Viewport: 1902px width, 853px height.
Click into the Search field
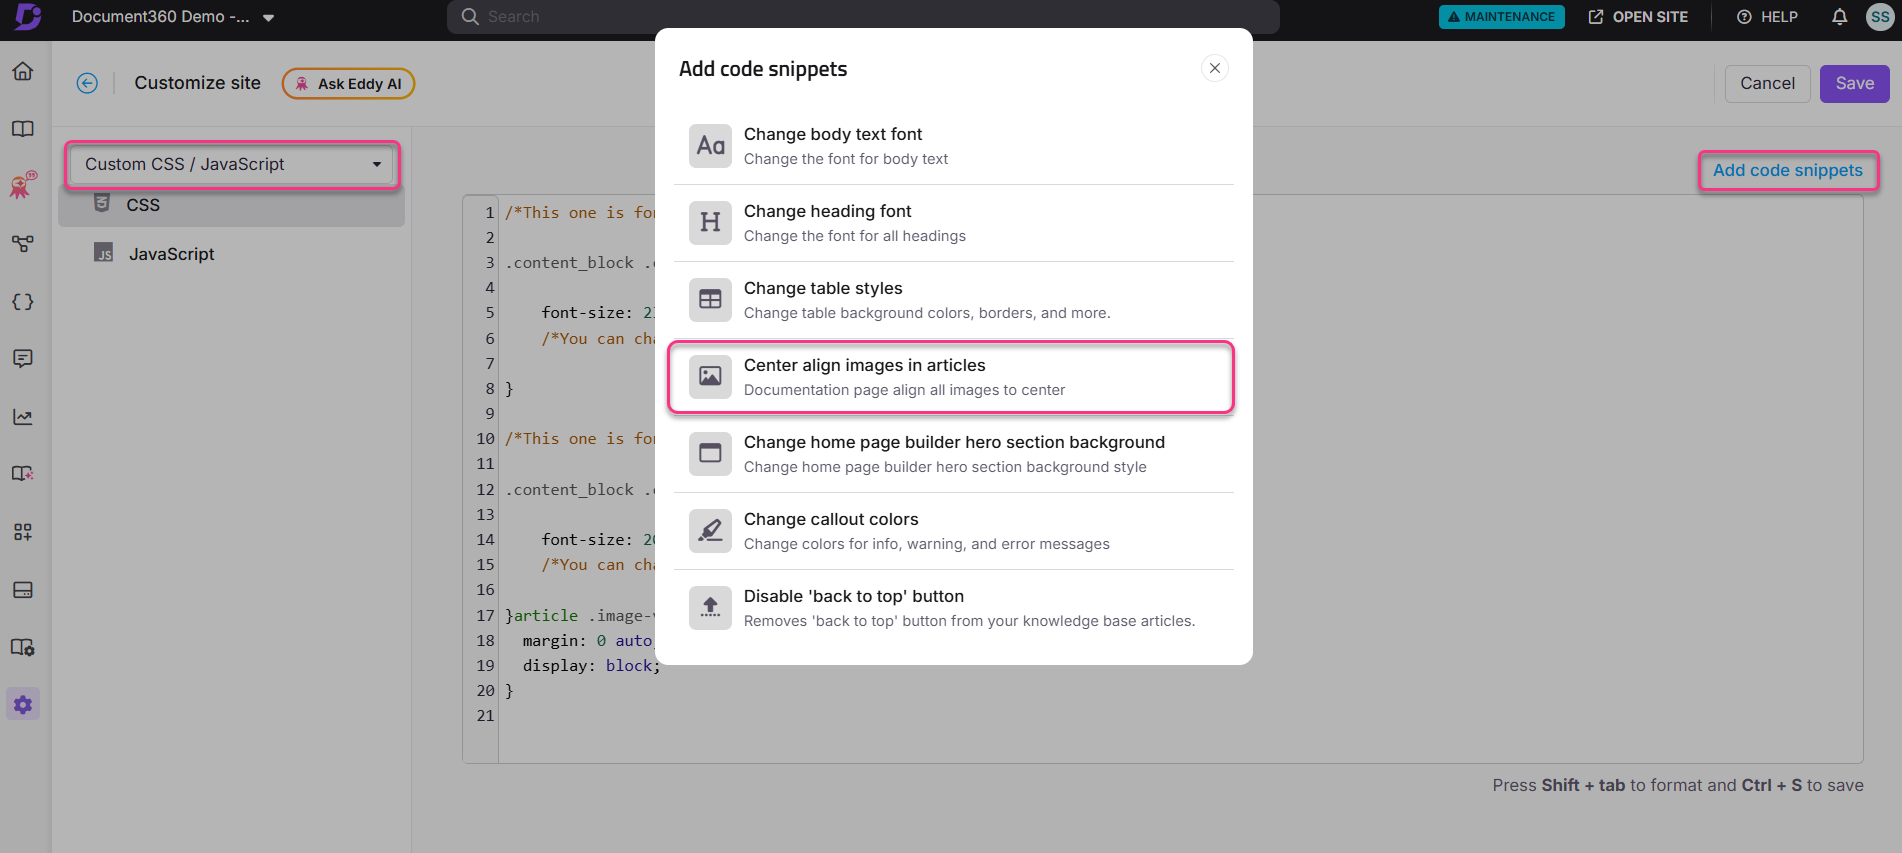point(863,17)
